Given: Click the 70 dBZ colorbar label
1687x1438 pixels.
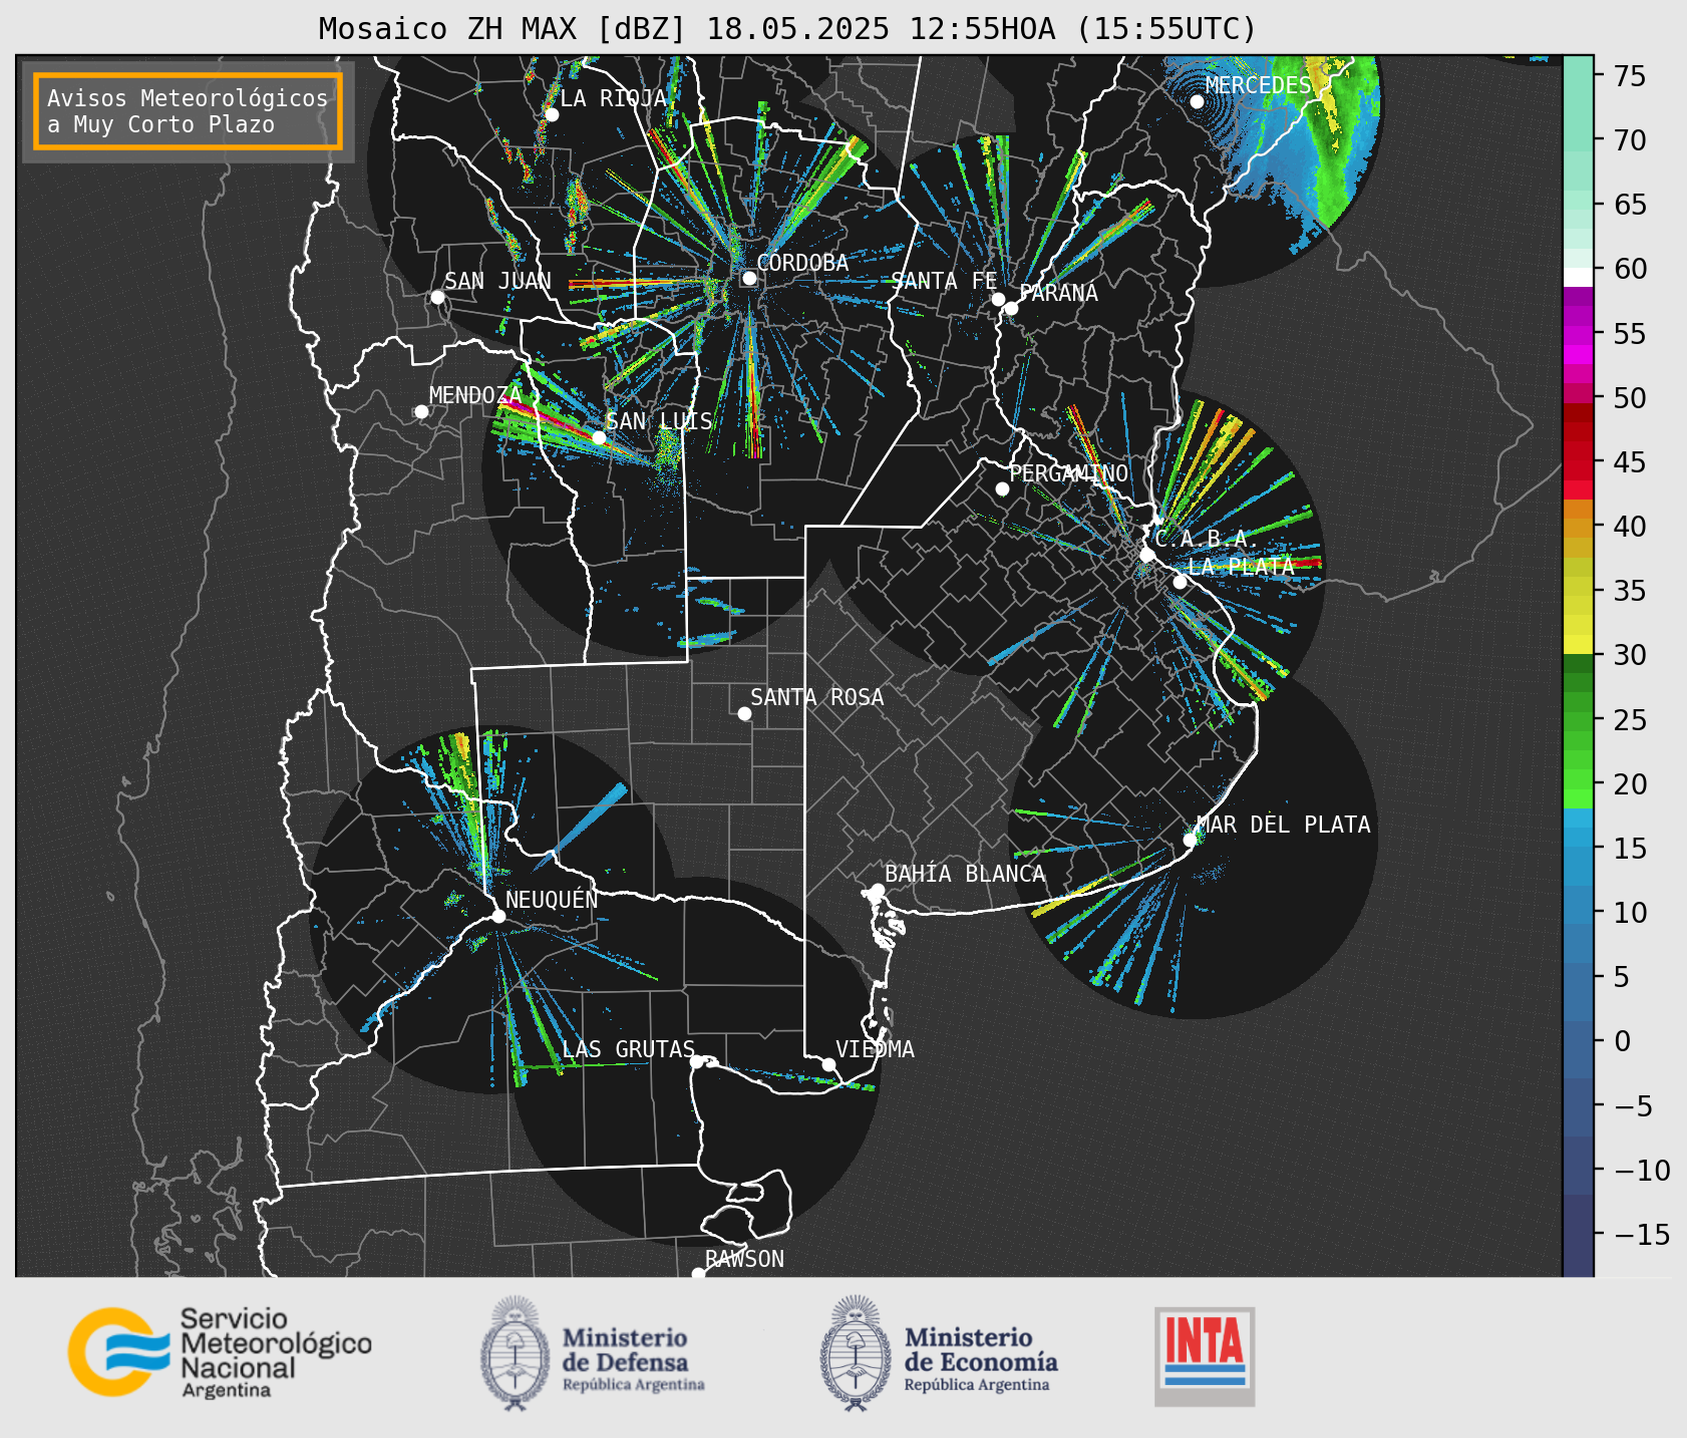Looking at the screenshot, I should (x=1629, y=141).
